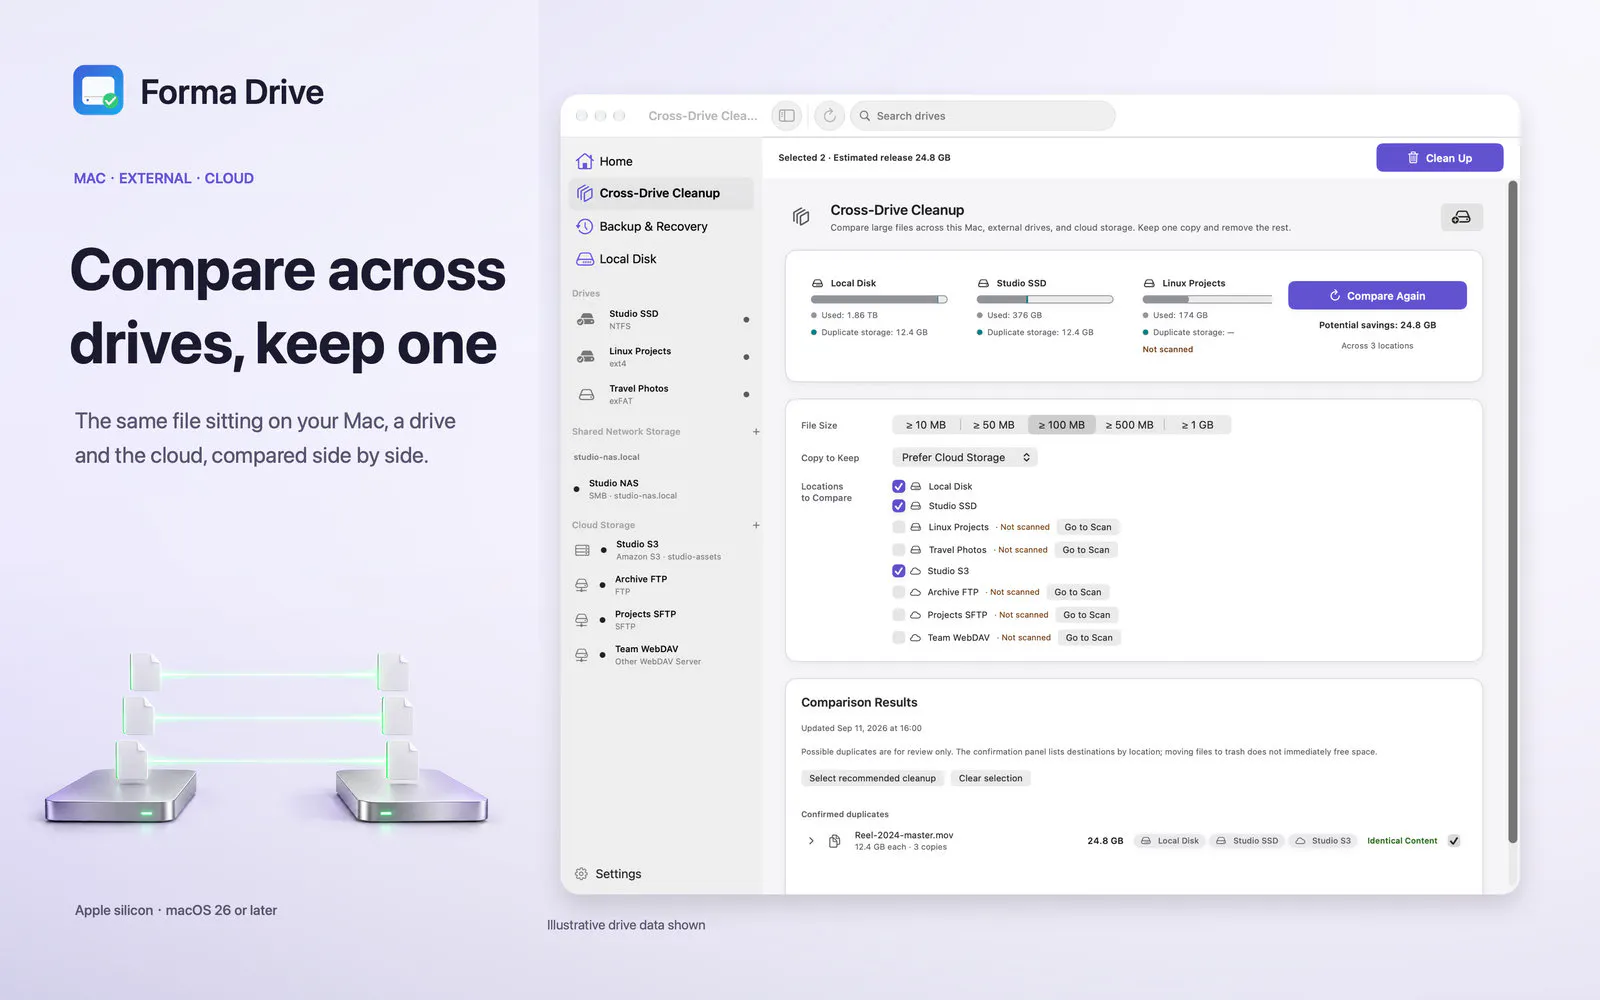Select Studio NAS in the sidebar
This screenshot has height=1000, width=1600.
click(x=661, y=489)
